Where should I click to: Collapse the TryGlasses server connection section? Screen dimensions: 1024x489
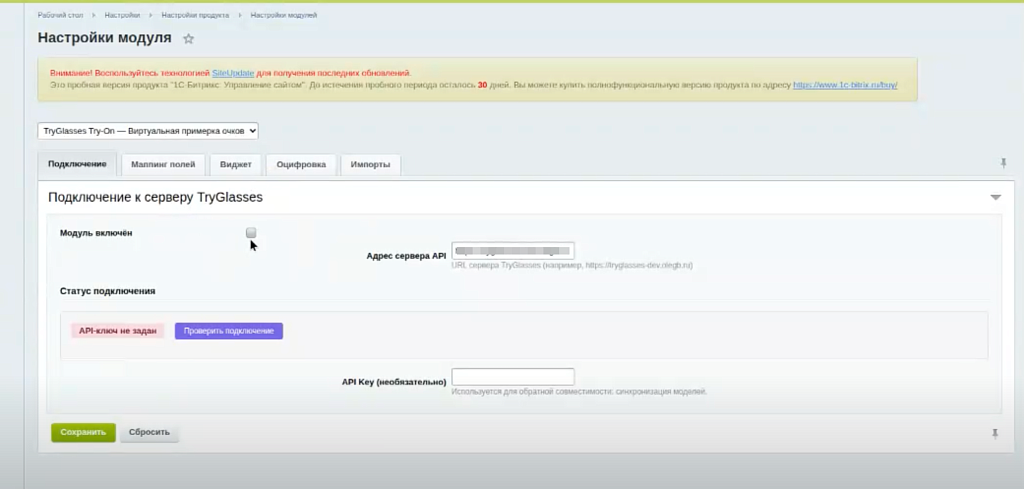995,197
